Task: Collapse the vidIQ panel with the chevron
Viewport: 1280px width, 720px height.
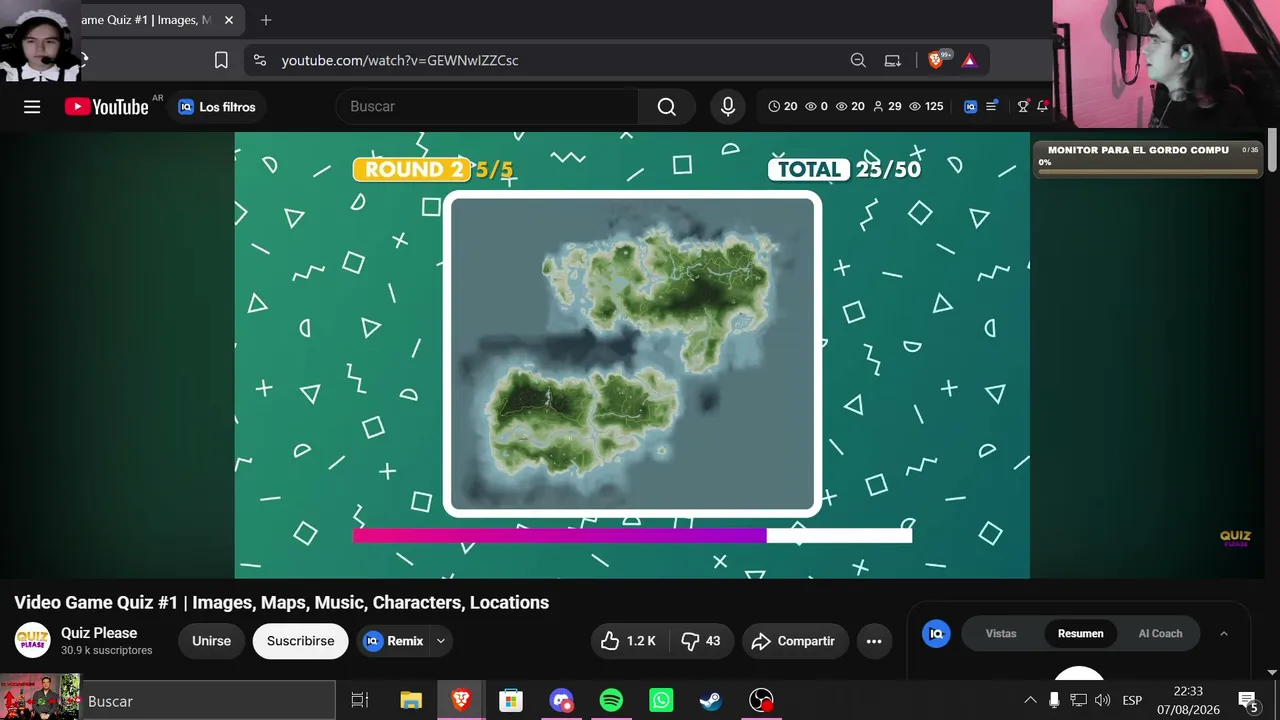Action: tap(1223, 634)
